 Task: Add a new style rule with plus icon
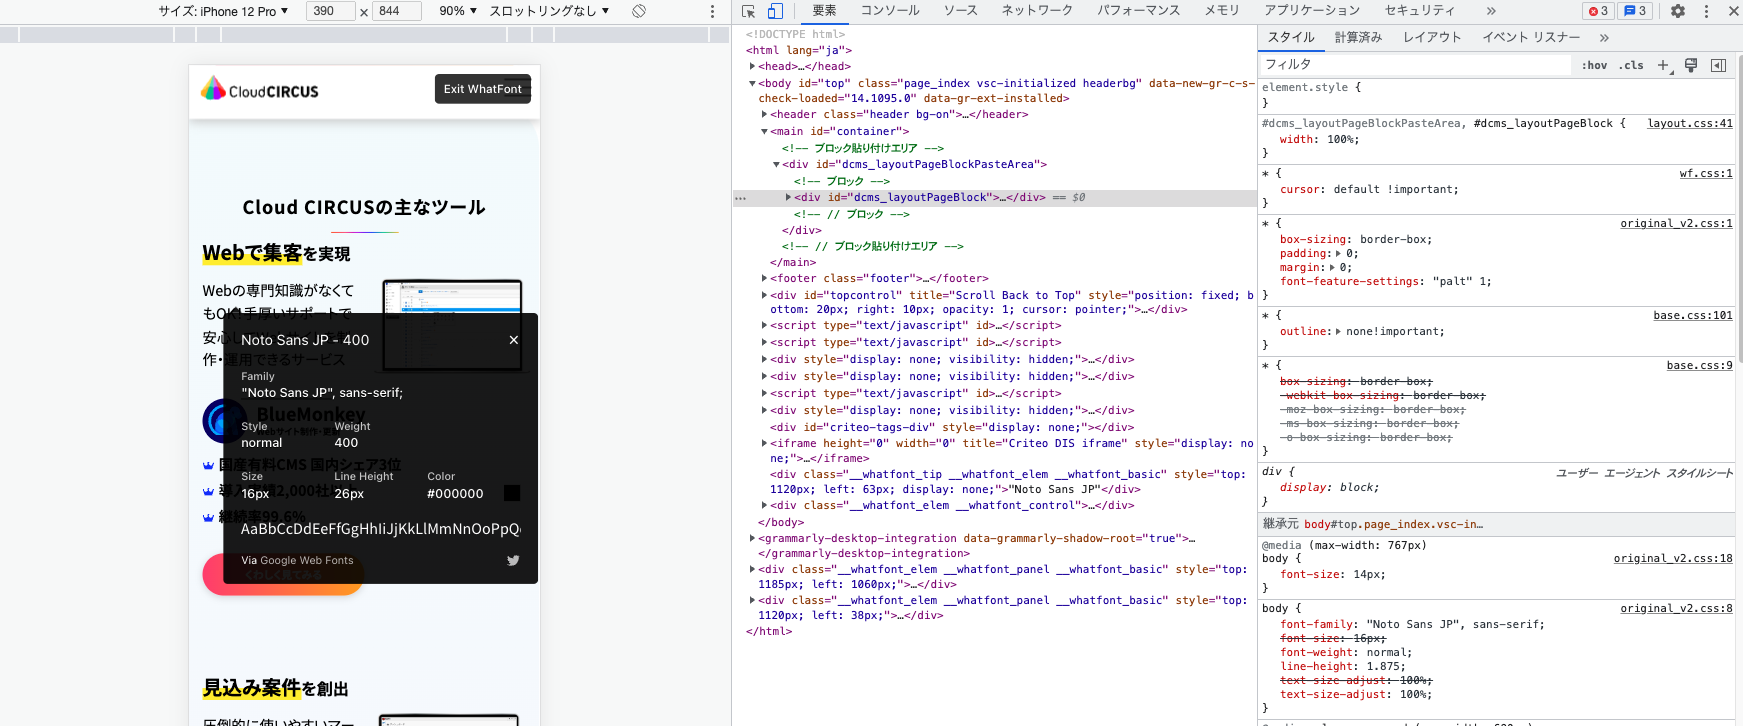(x=1663, y=65)
